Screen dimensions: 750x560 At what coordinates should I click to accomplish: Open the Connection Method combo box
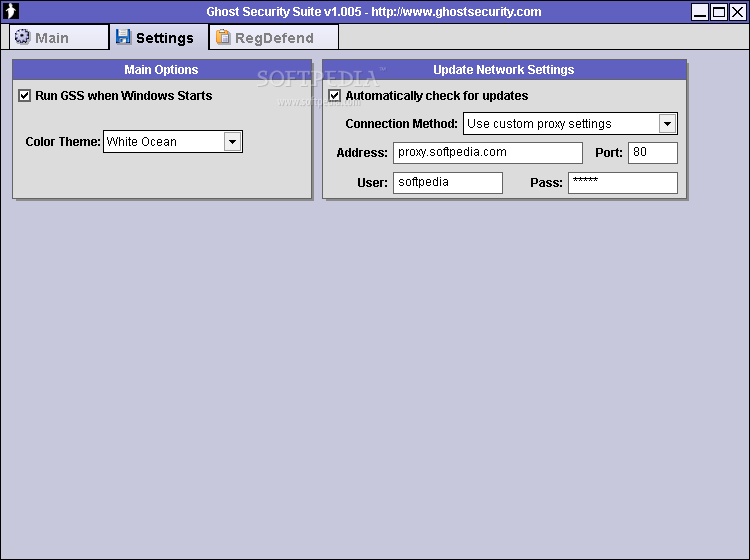(x=570, y=124)
